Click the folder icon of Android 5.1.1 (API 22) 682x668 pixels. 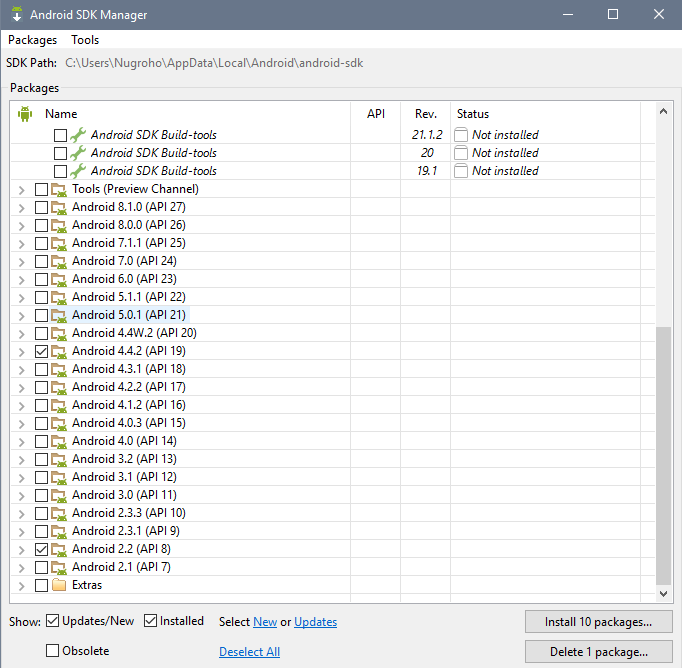click(x=59, y=297)
